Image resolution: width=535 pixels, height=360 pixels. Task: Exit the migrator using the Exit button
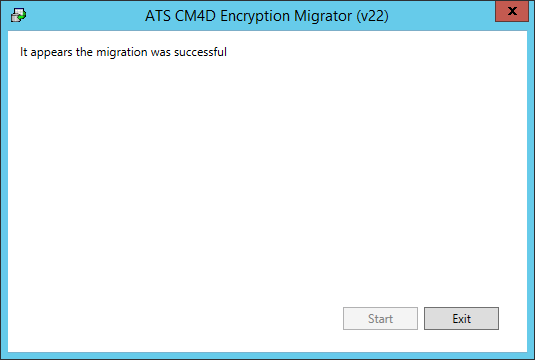tap(461, 318)
